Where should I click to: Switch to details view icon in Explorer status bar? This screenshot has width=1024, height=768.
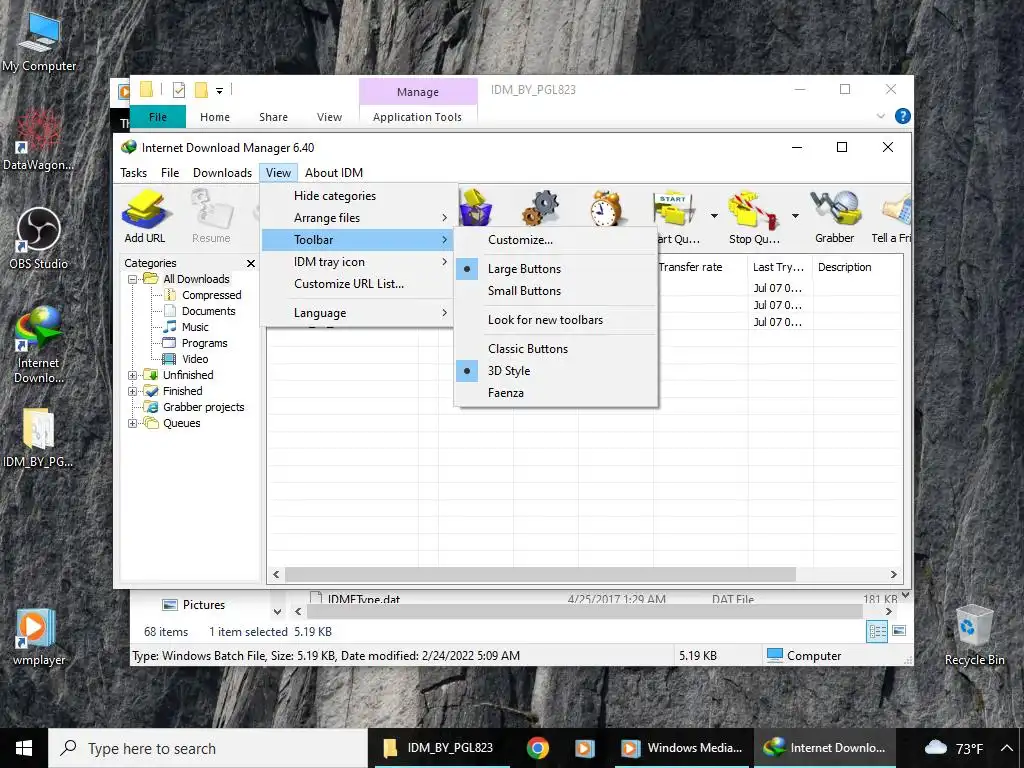point(877,631)
